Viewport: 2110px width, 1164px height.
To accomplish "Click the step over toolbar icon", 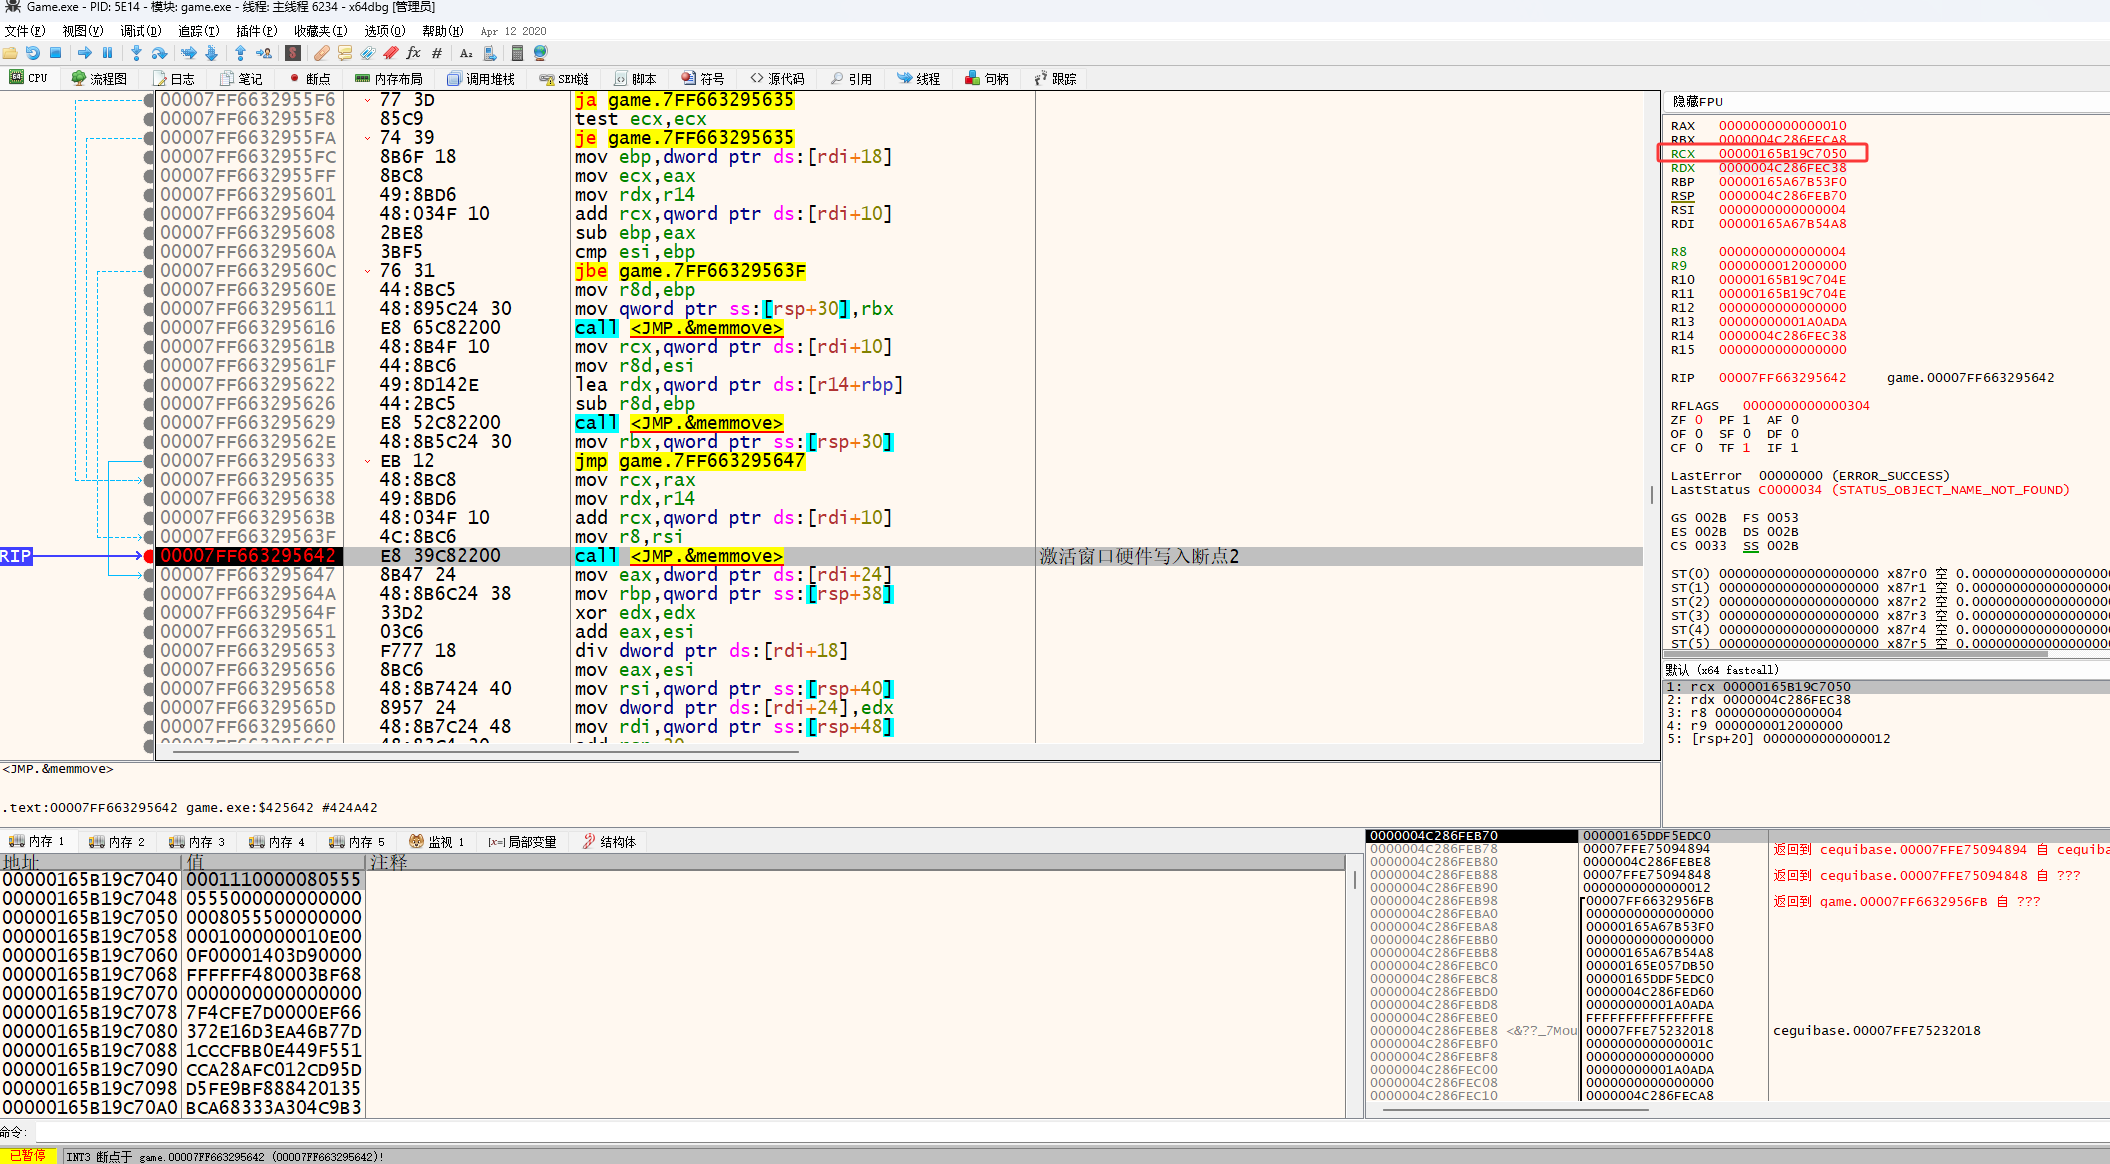I will click(x=159, y=53).
